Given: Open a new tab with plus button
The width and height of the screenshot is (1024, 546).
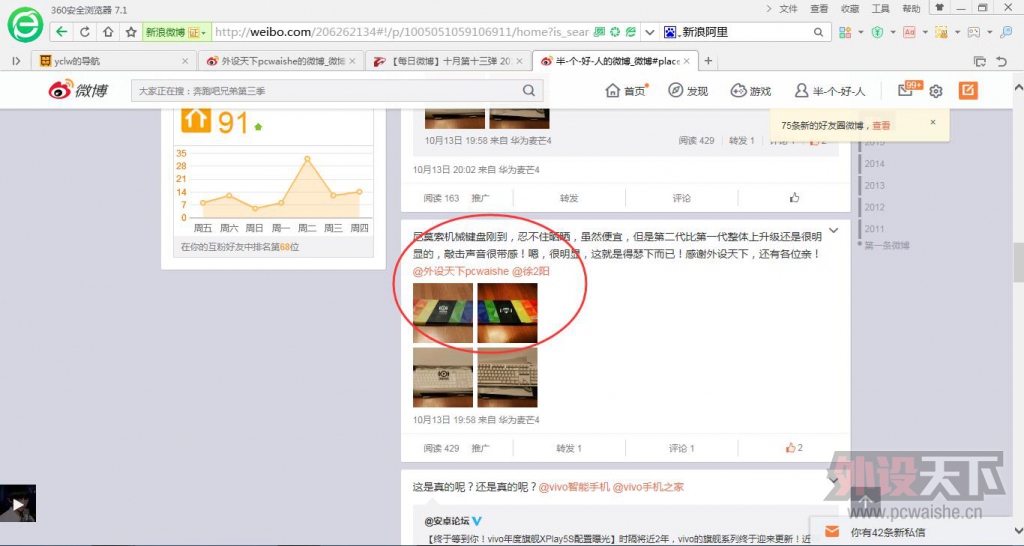Looking at the screenshot, I should point(708,61).
